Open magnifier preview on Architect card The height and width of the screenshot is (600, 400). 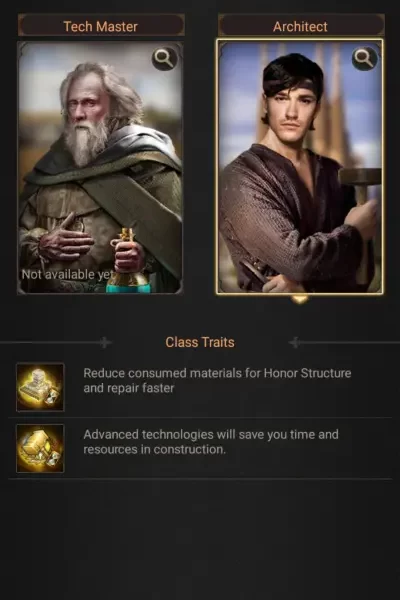click(364, 59)
